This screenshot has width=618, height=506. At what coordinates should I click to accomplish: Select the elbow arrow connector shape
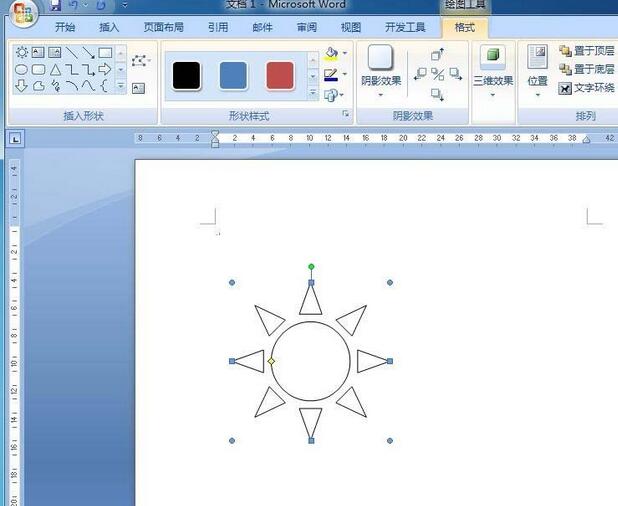88,70
